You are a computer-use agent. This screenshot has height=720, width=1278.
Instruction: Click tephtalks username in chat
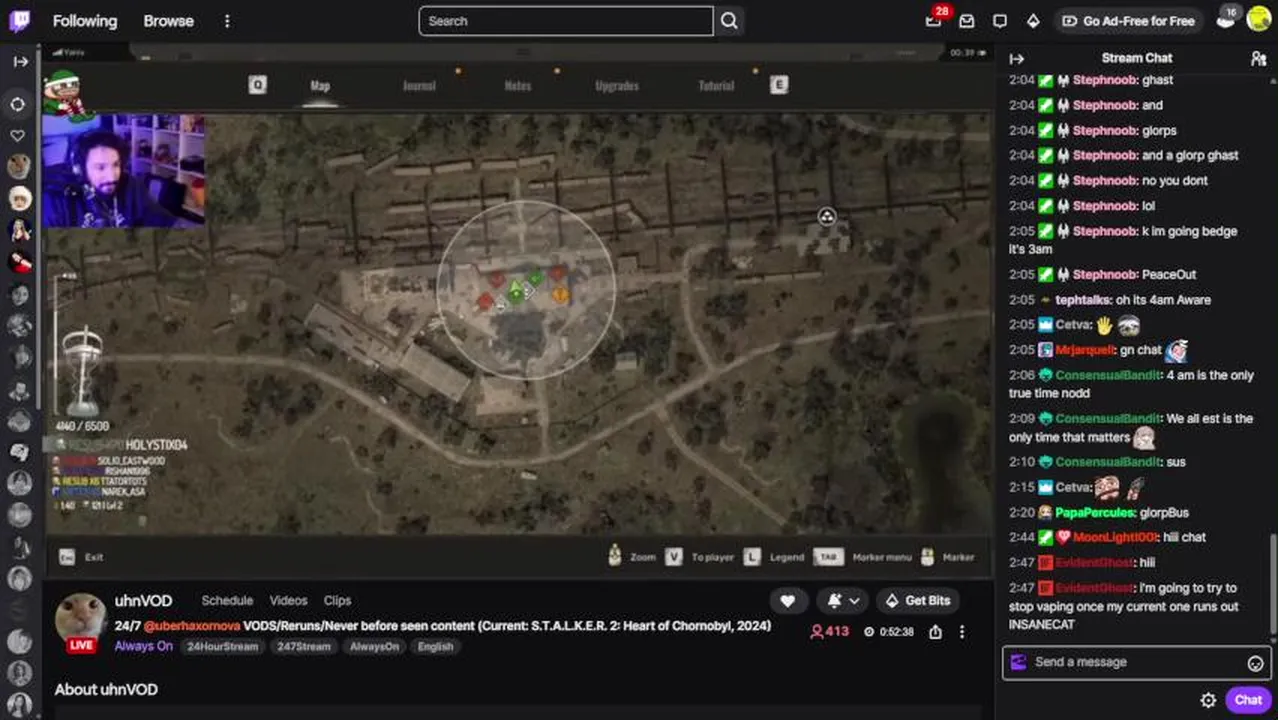1080,300
